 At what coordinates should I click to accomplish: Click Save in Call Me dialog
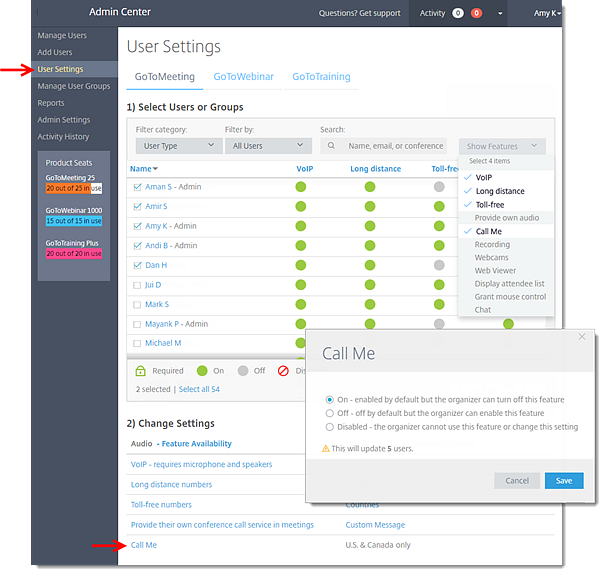pos(564,480)
